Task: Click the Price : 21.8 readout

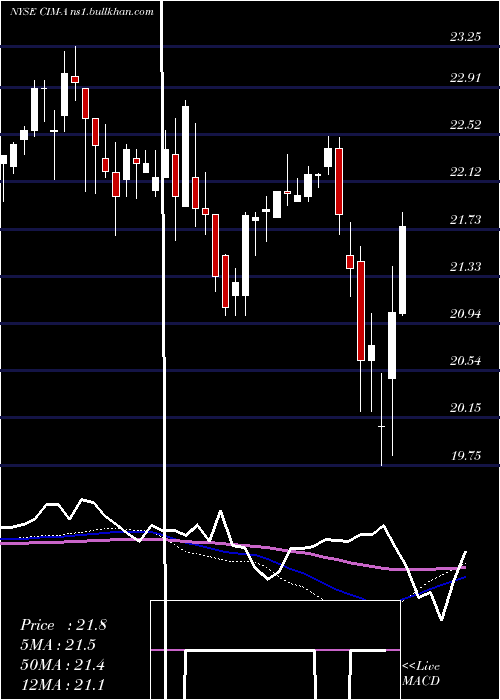Action: pyautogui.click(x=63, y=625)
